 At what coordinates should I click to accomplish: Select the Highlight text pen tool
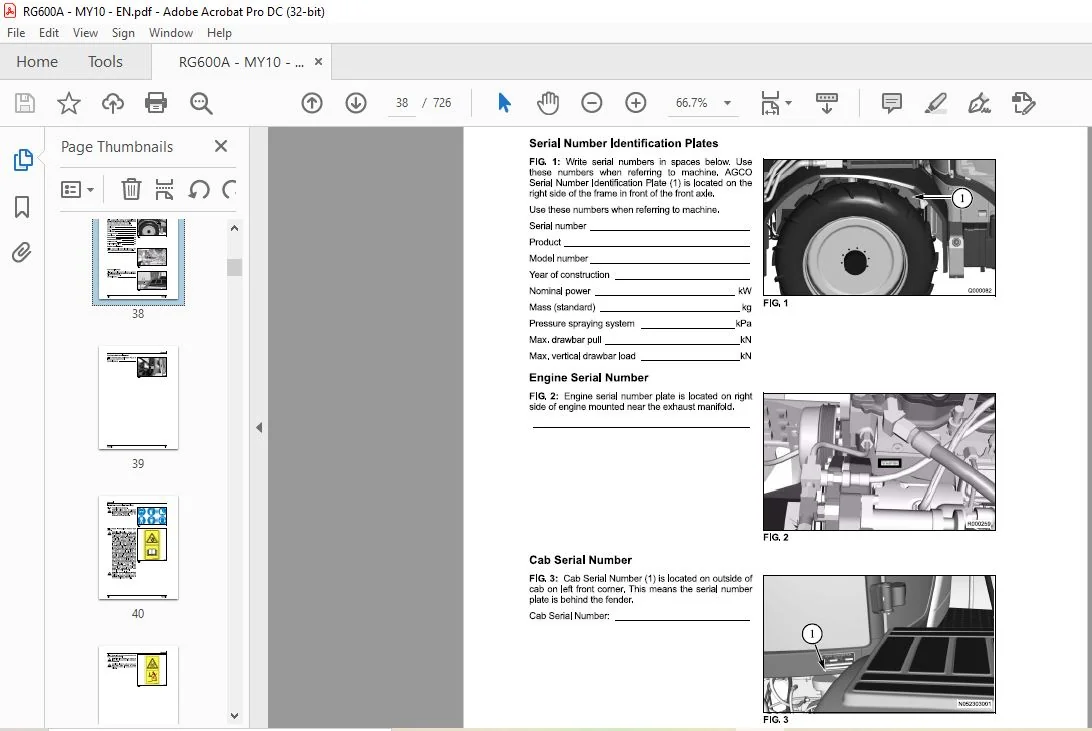pos(935,103)
